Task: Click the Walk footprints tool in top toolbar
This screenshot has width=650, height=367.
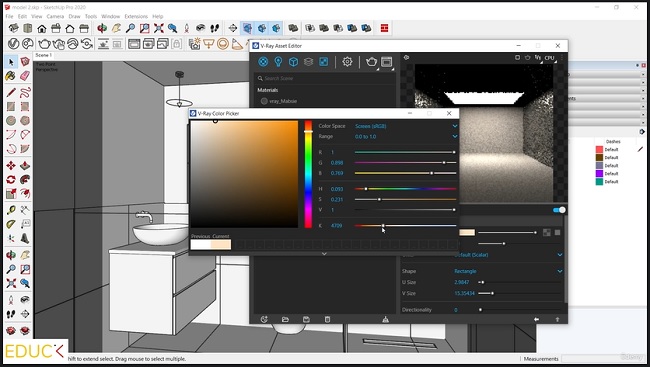Action: 215,28
